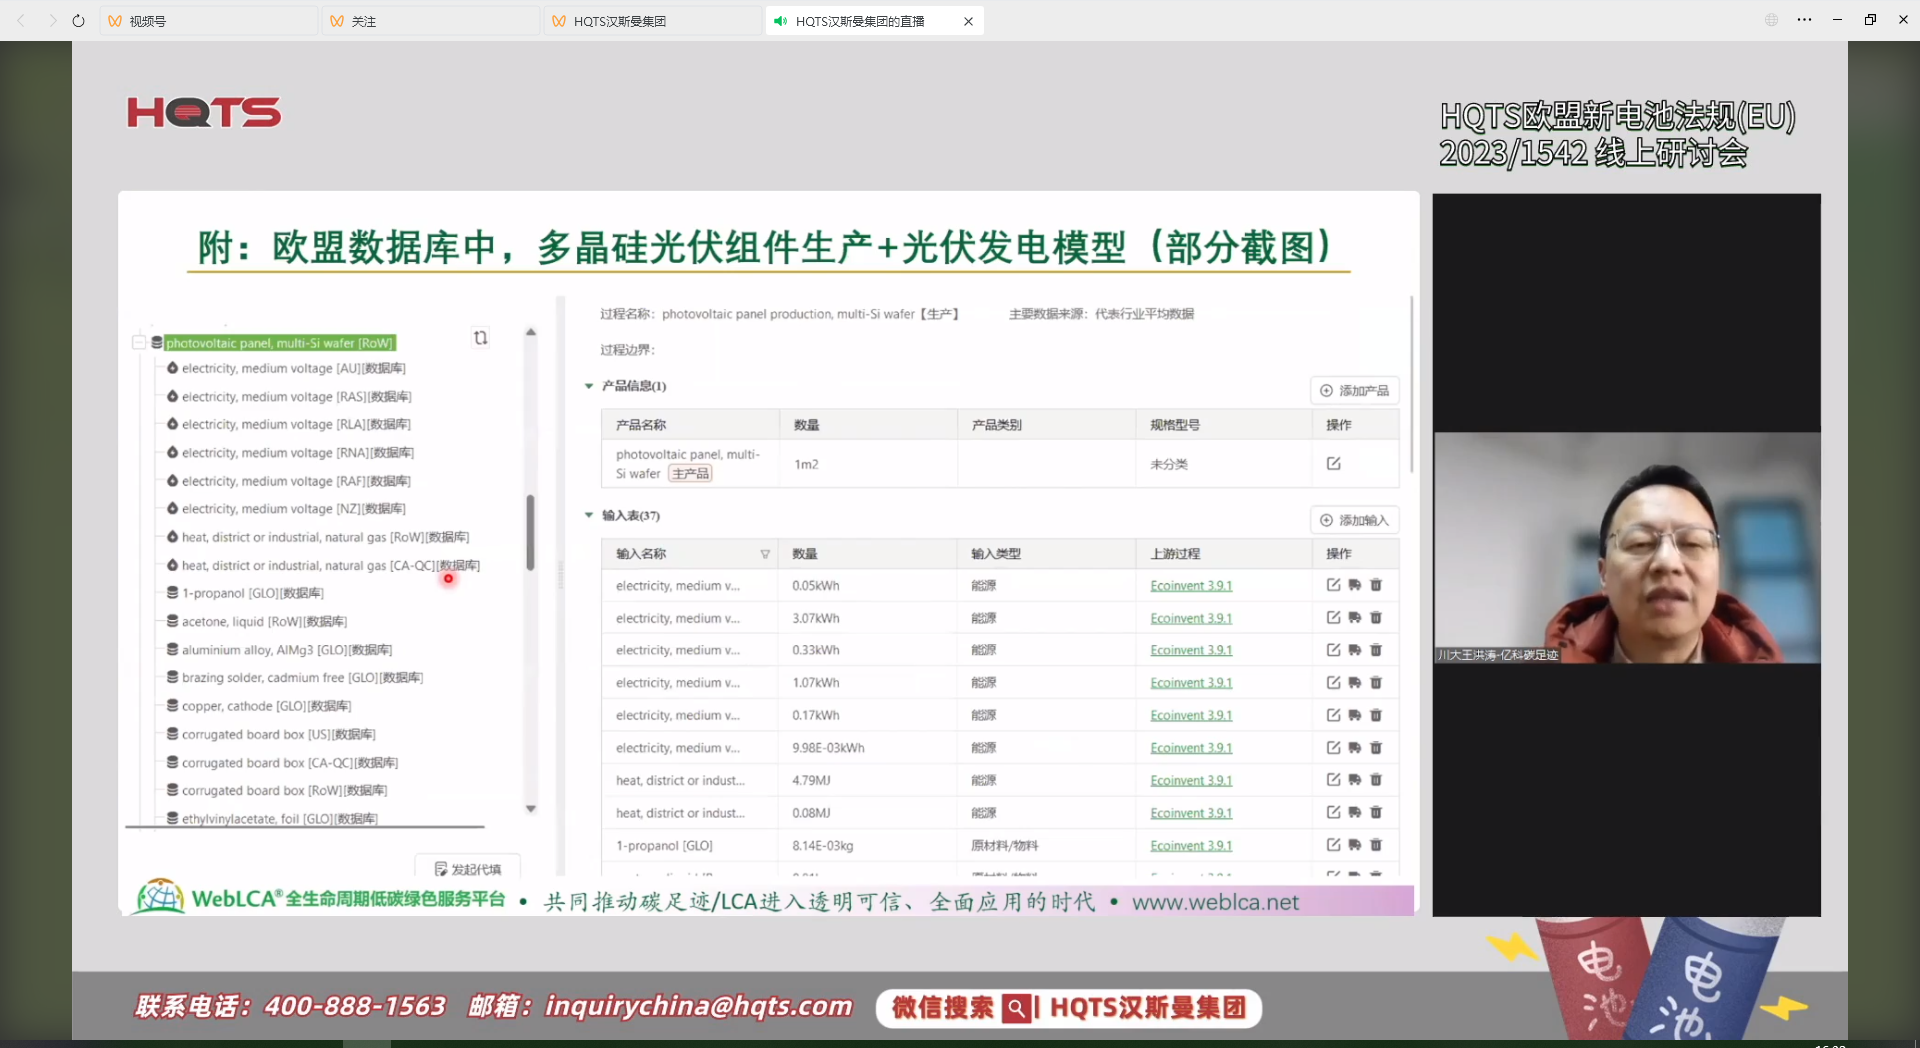Open the Ecoinvent 3.9.1 link in the 1-propanol row
Image resolution: width=1920 pixels, height=1048 pixels.
coord(1191,846)
